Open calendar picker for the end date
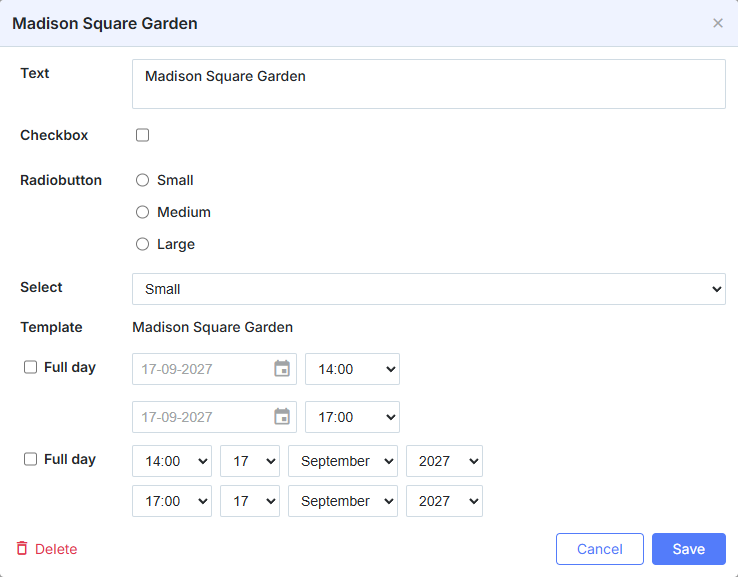This screenshot has width=738, height=577. 282,417
